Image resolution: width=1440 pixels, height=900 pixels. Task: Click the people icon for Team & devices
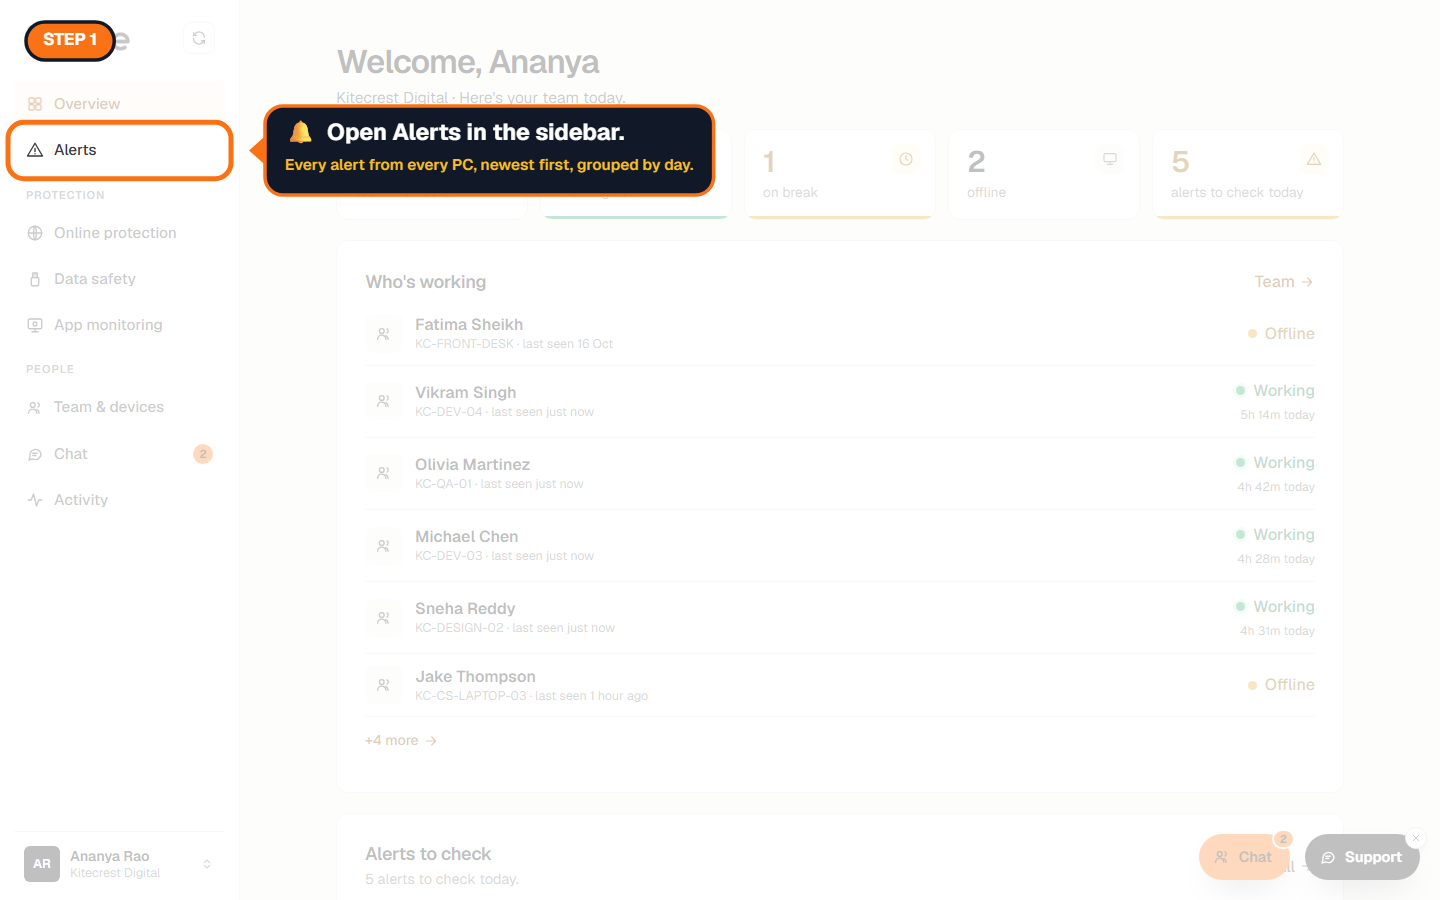tap(35, 407)
